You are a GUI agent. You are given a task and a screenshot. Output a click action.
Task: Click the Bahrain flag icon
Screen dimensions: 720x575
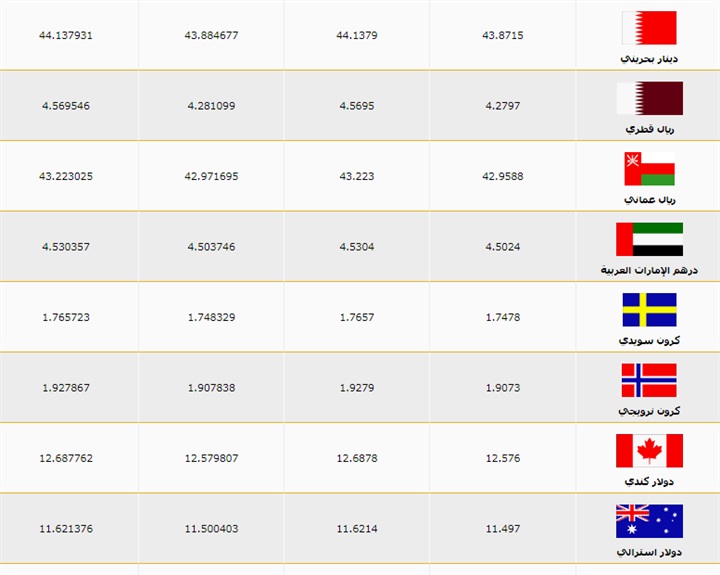(x=649, y=27)
